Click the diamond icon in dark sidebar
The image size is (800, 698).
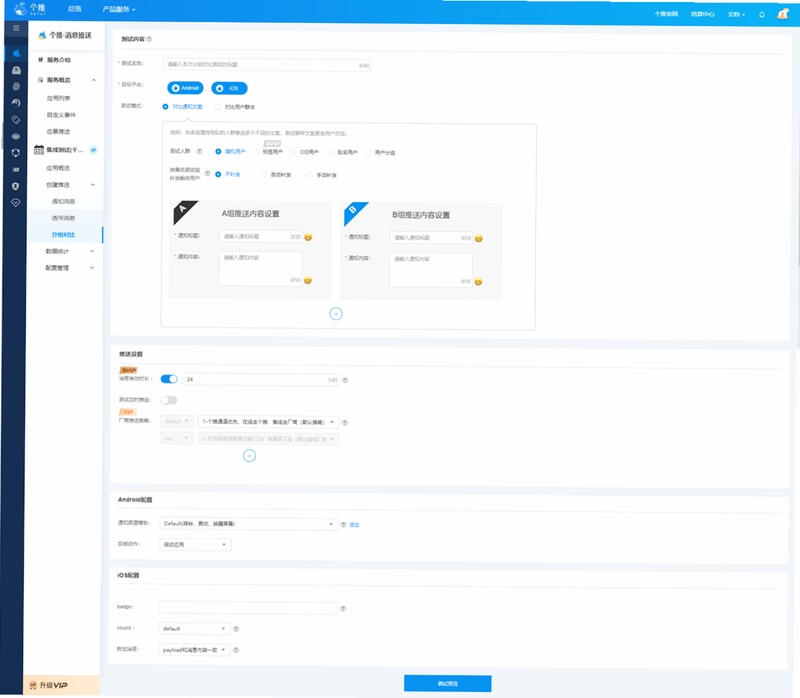pos(16,203)
